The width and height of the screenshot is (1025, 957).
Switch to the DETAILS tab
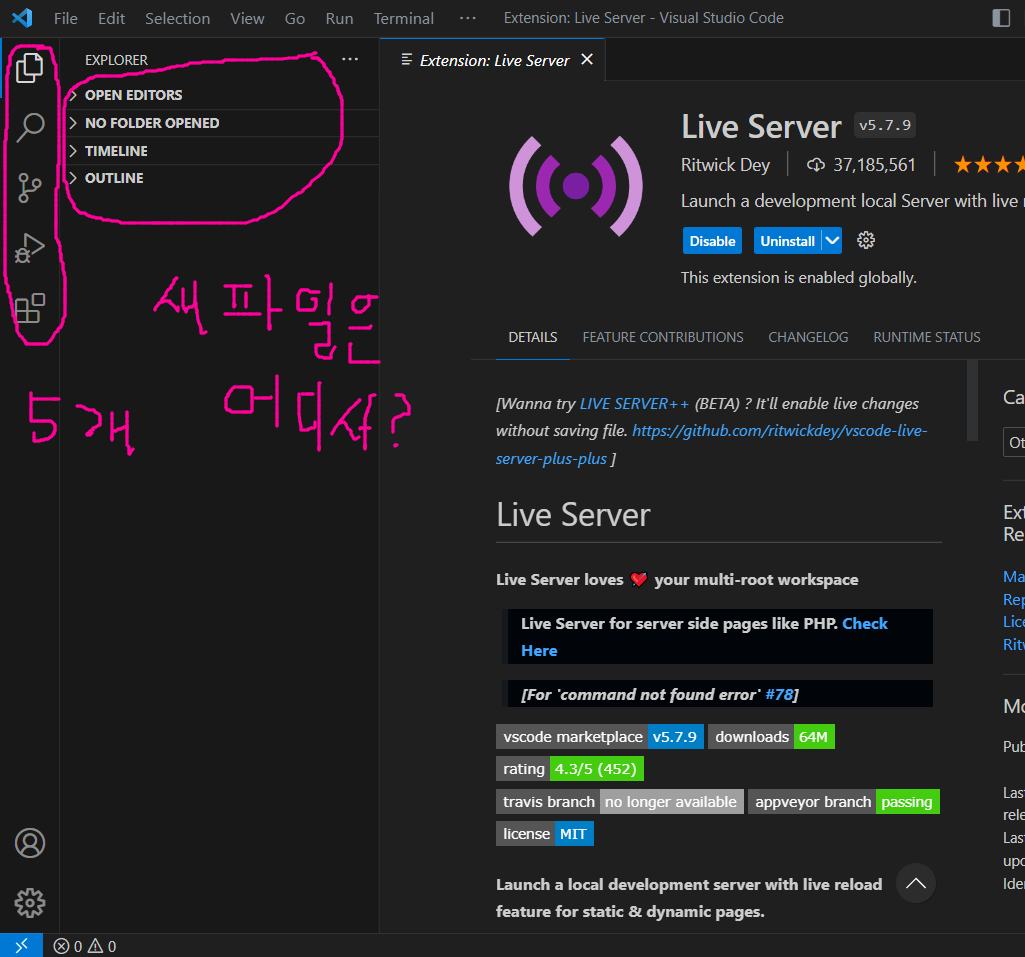(533, 337)
